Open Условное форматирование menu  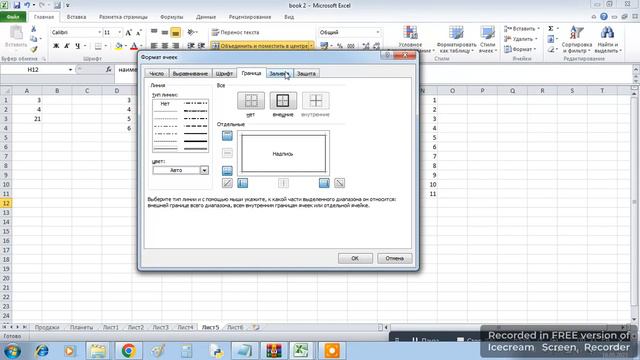coord(410,39)
